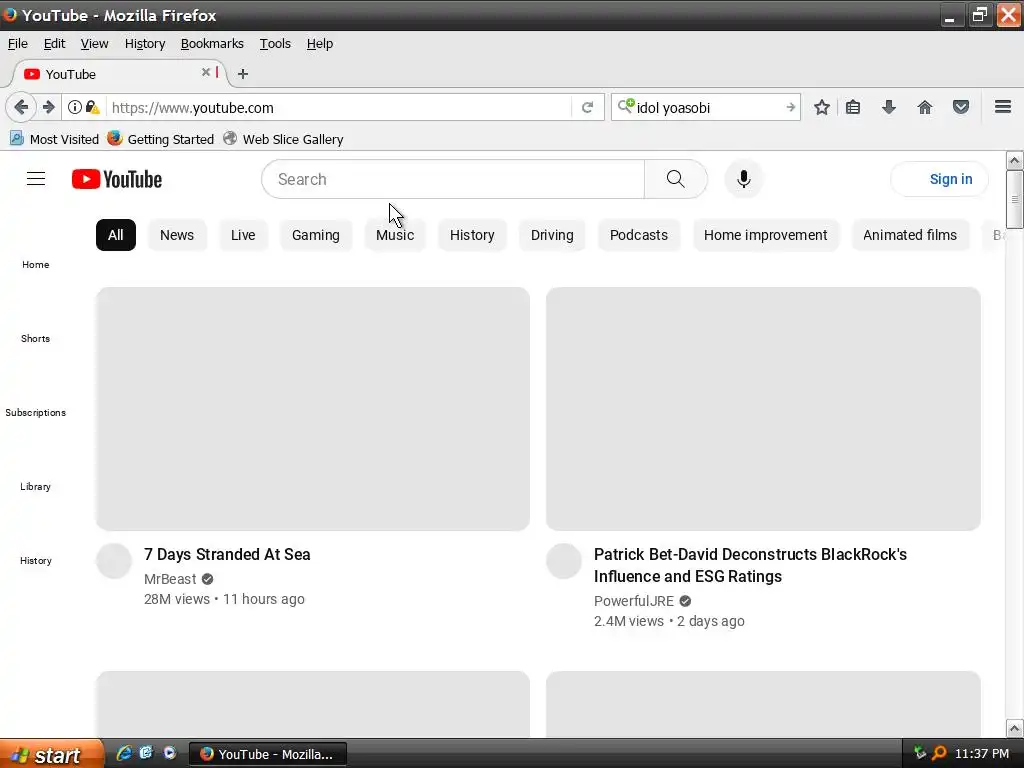Open the File menu
This screenshot has width=1024, height=768.
(x=18, y=44)
